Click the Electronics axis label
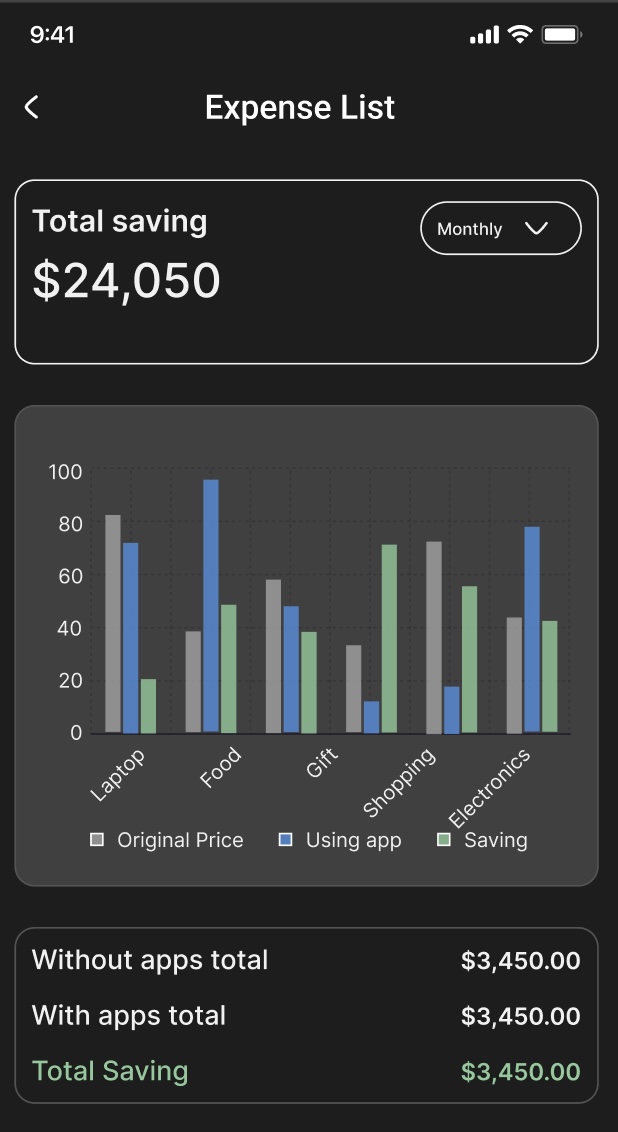The width and height of the screenshot is (618, 1132). tap(489, 789)
